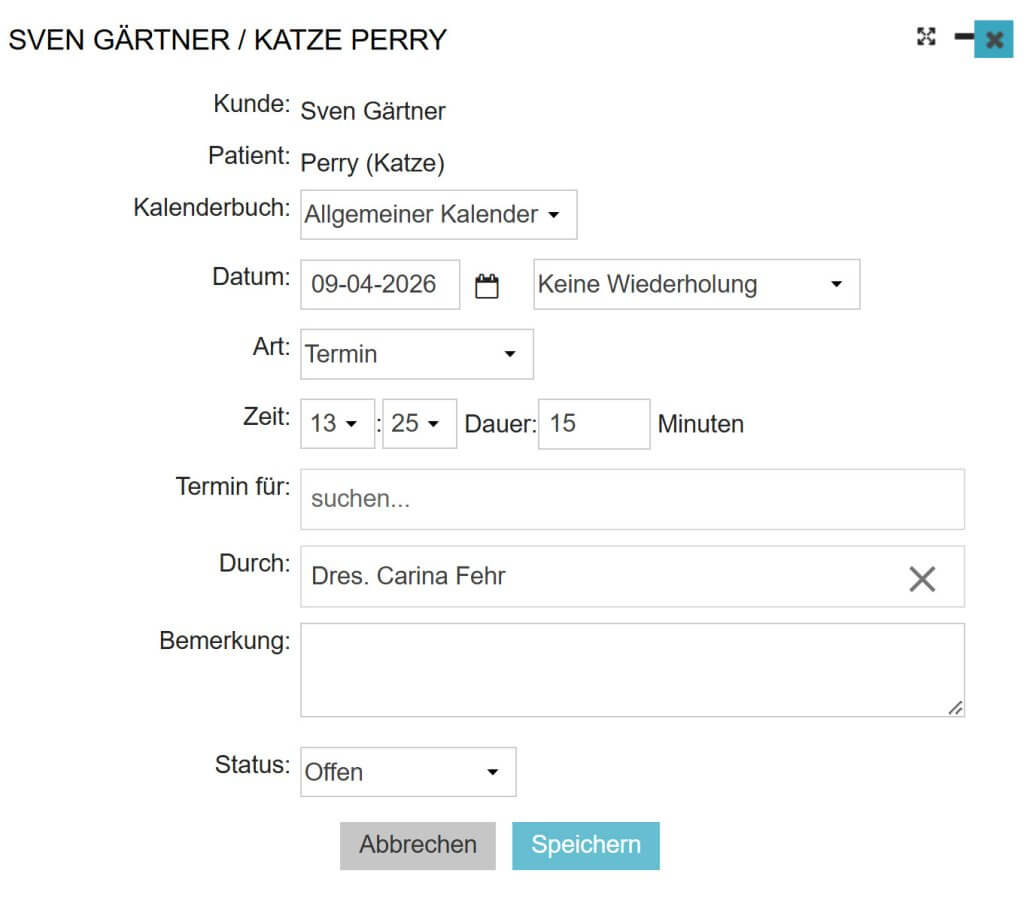Image resolution: width=1024 pixels, height=916 pixels.
Task: Remove Dres. Carina Fehr with the X
Action: click(x=921, y=578)
